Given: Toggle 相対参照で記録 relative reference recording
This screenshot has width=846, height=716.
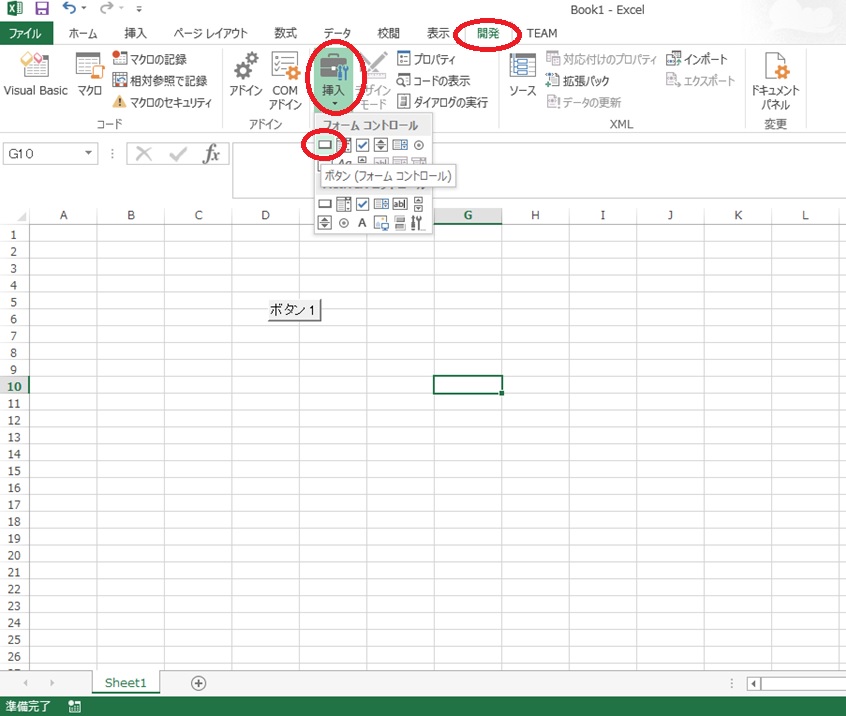Looking at the screenshot, I should click(160, 80).
